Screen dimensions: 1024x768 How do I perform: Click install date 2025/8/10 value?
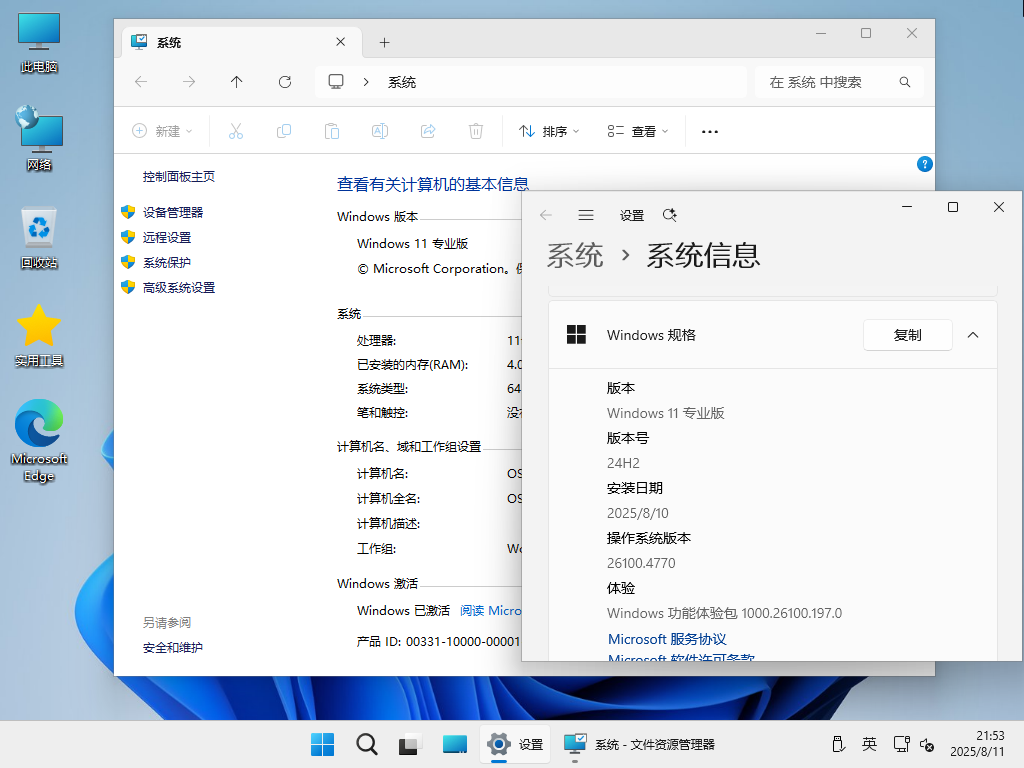click(x=637, y=513)
